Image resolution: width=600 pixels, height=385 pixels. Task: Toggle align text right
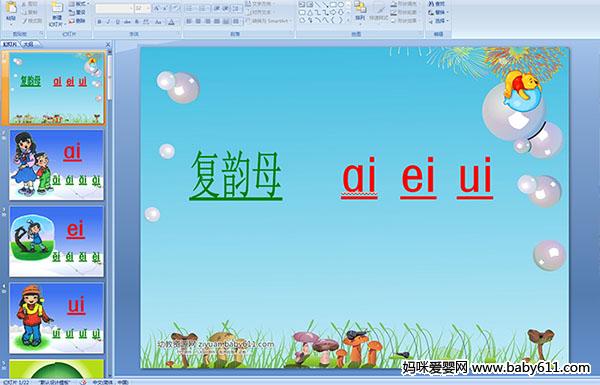click(x=207, y=21)
